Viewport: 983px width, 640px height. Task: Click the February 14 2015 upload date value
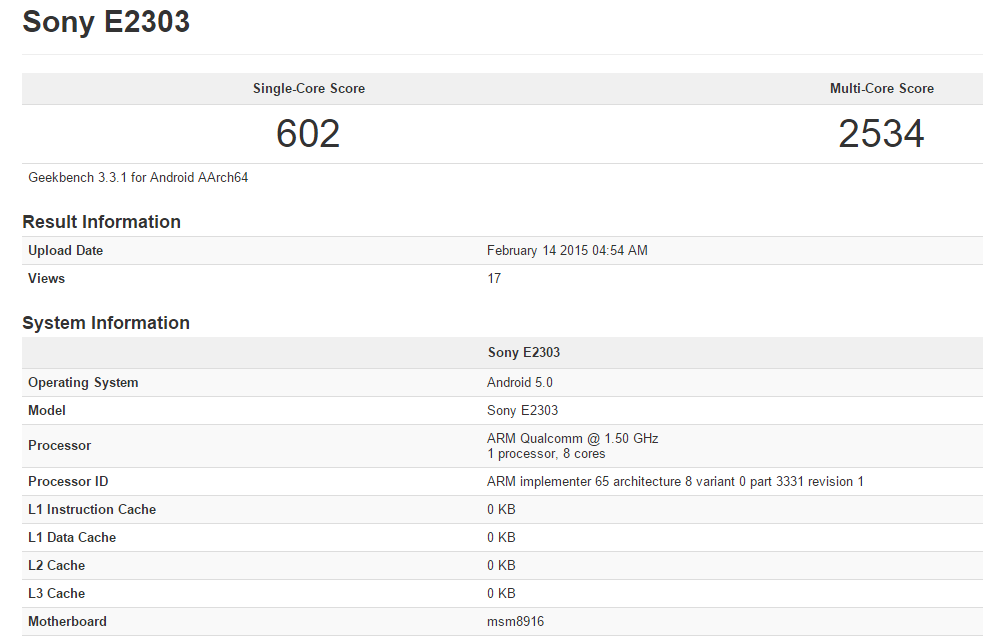[x=567, y=251]
